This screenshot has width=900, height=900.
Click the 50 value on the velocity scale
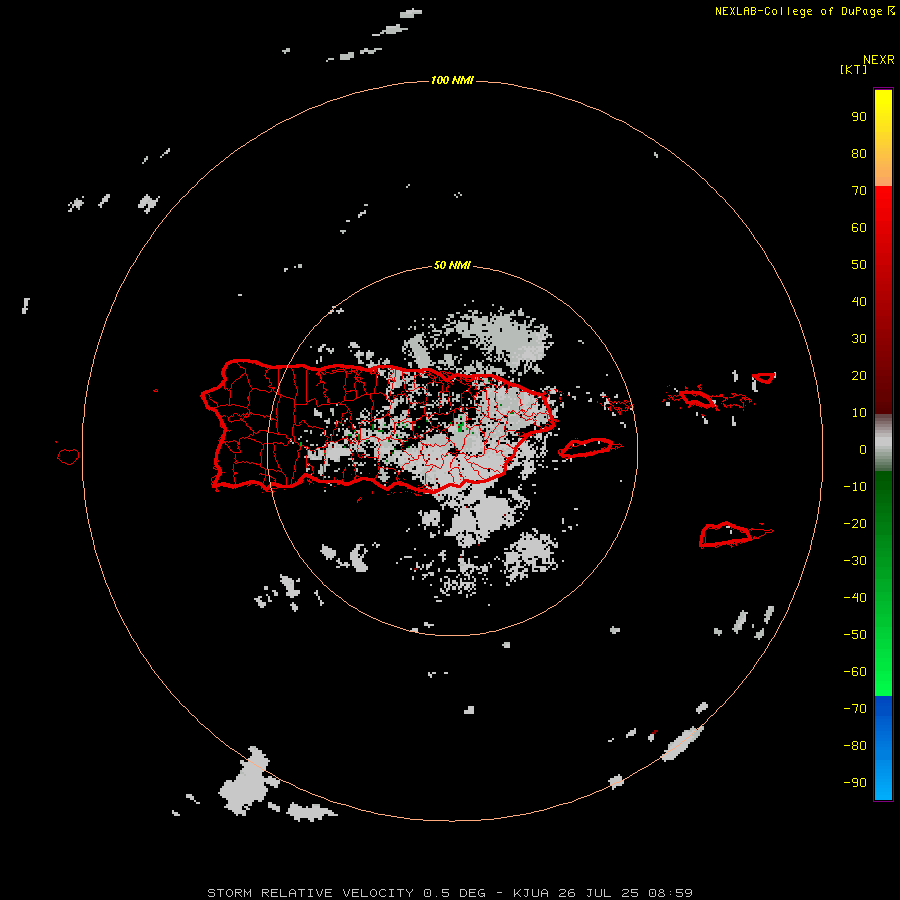[x=859, y=265]
